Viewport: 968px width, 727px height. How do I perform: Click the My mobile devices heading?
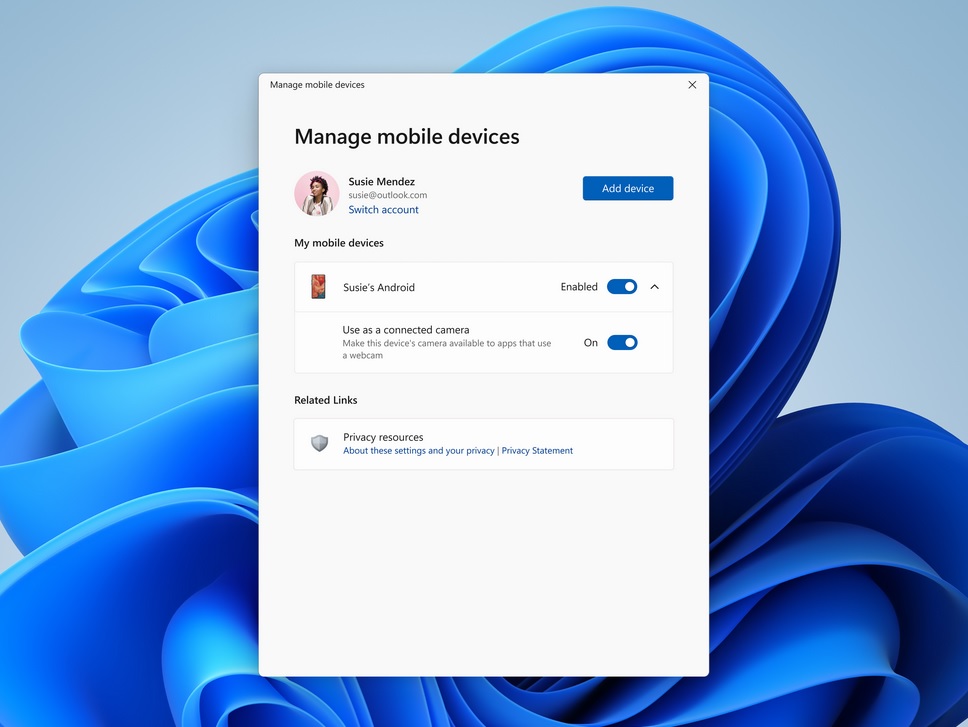click(339, 243)
